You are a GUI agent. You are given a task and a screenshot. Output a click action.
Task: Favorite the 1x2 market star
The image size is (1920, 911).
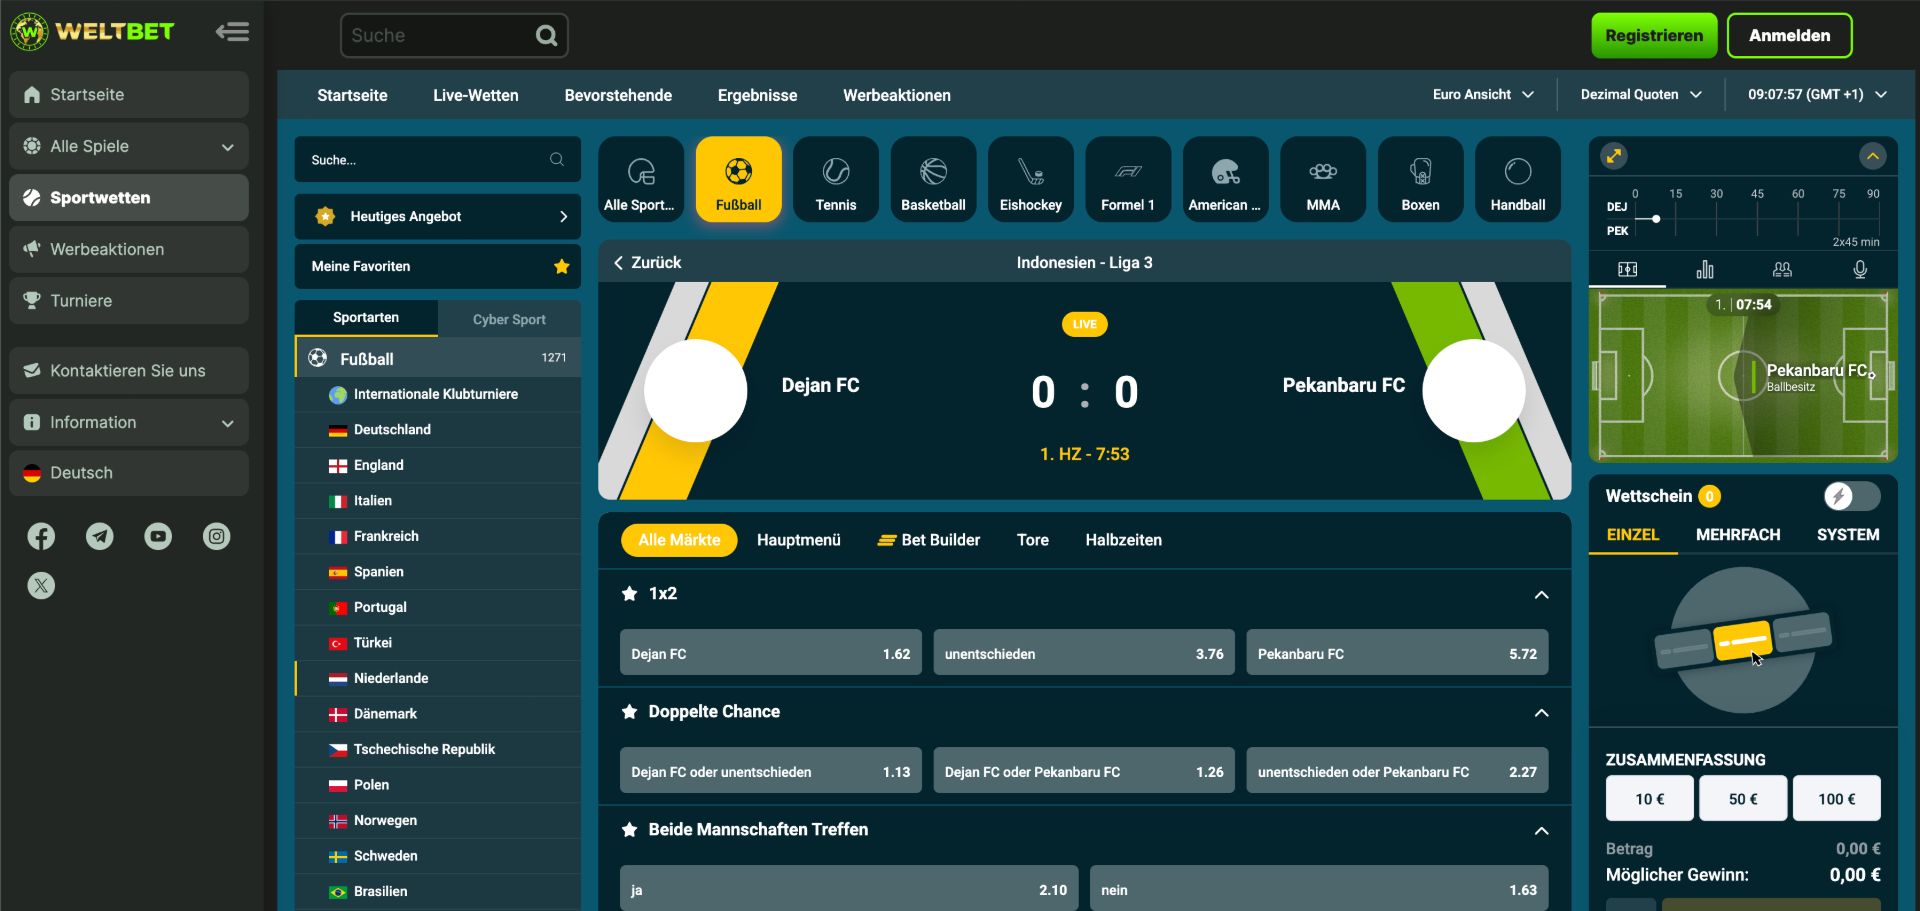tap(629, 594)
